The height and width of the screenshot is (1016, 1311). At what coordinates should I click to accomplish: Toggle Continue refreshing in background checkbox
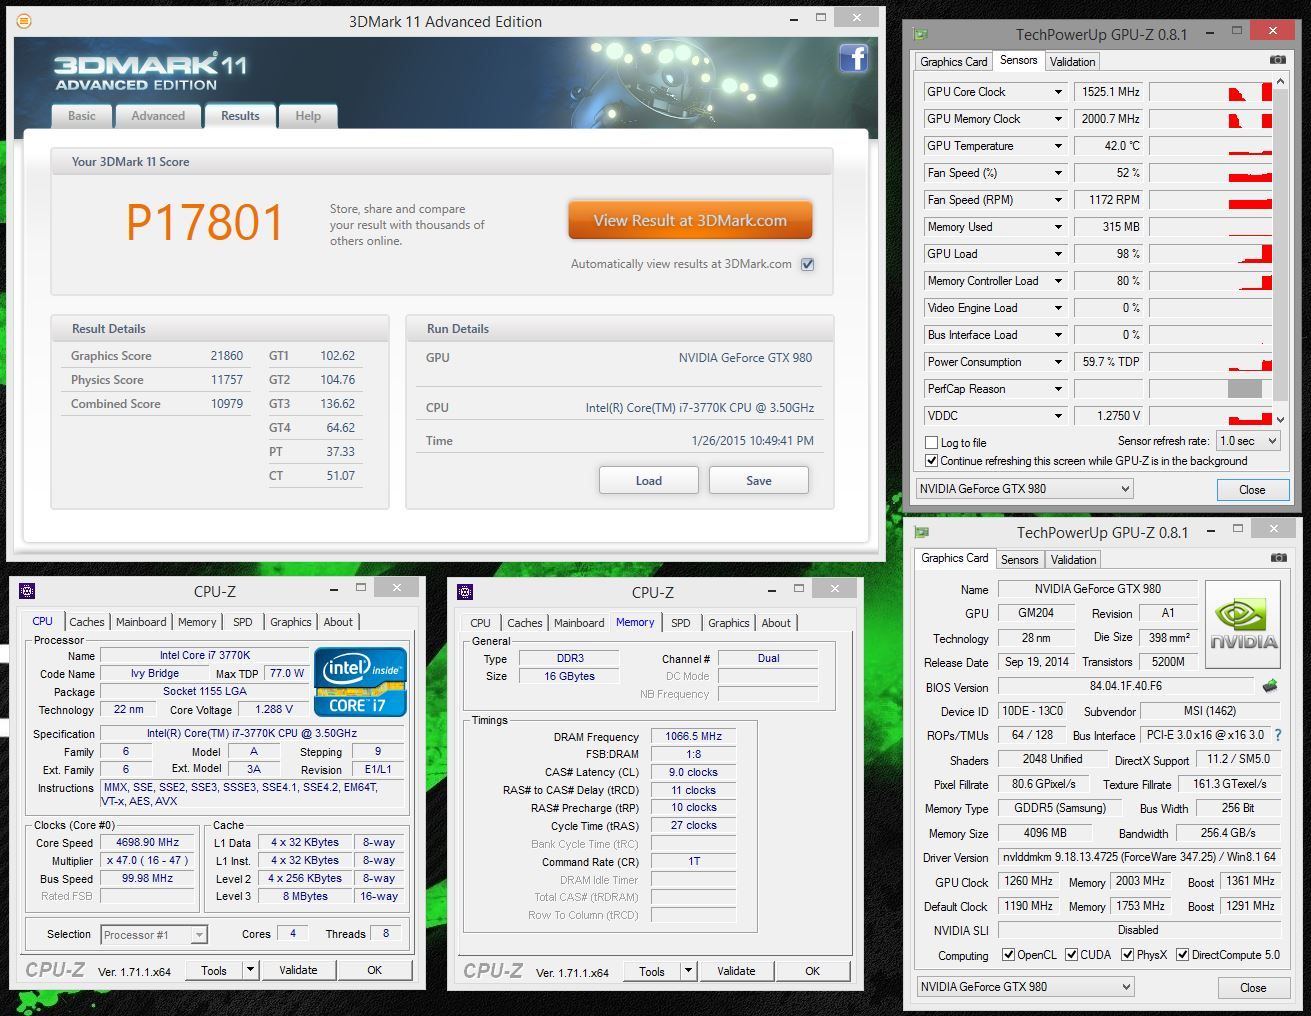[x=932, y=461]
